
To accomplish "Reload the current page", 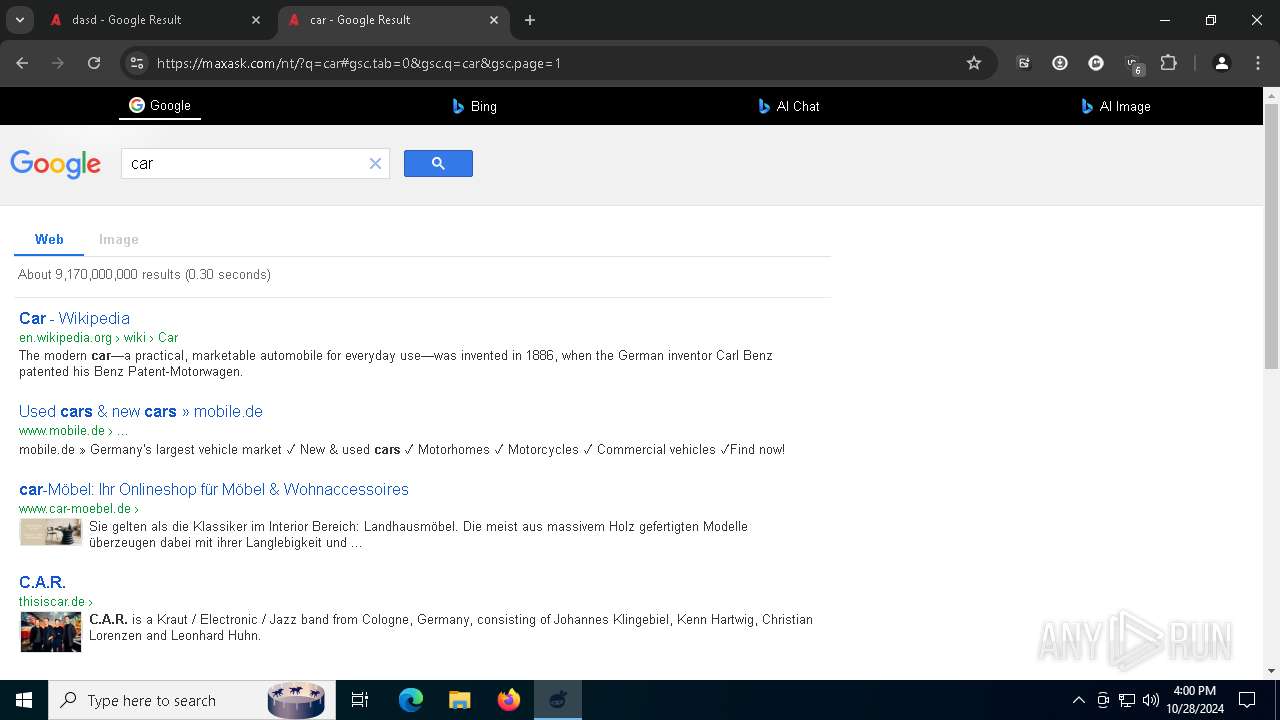I will point(94,63).
